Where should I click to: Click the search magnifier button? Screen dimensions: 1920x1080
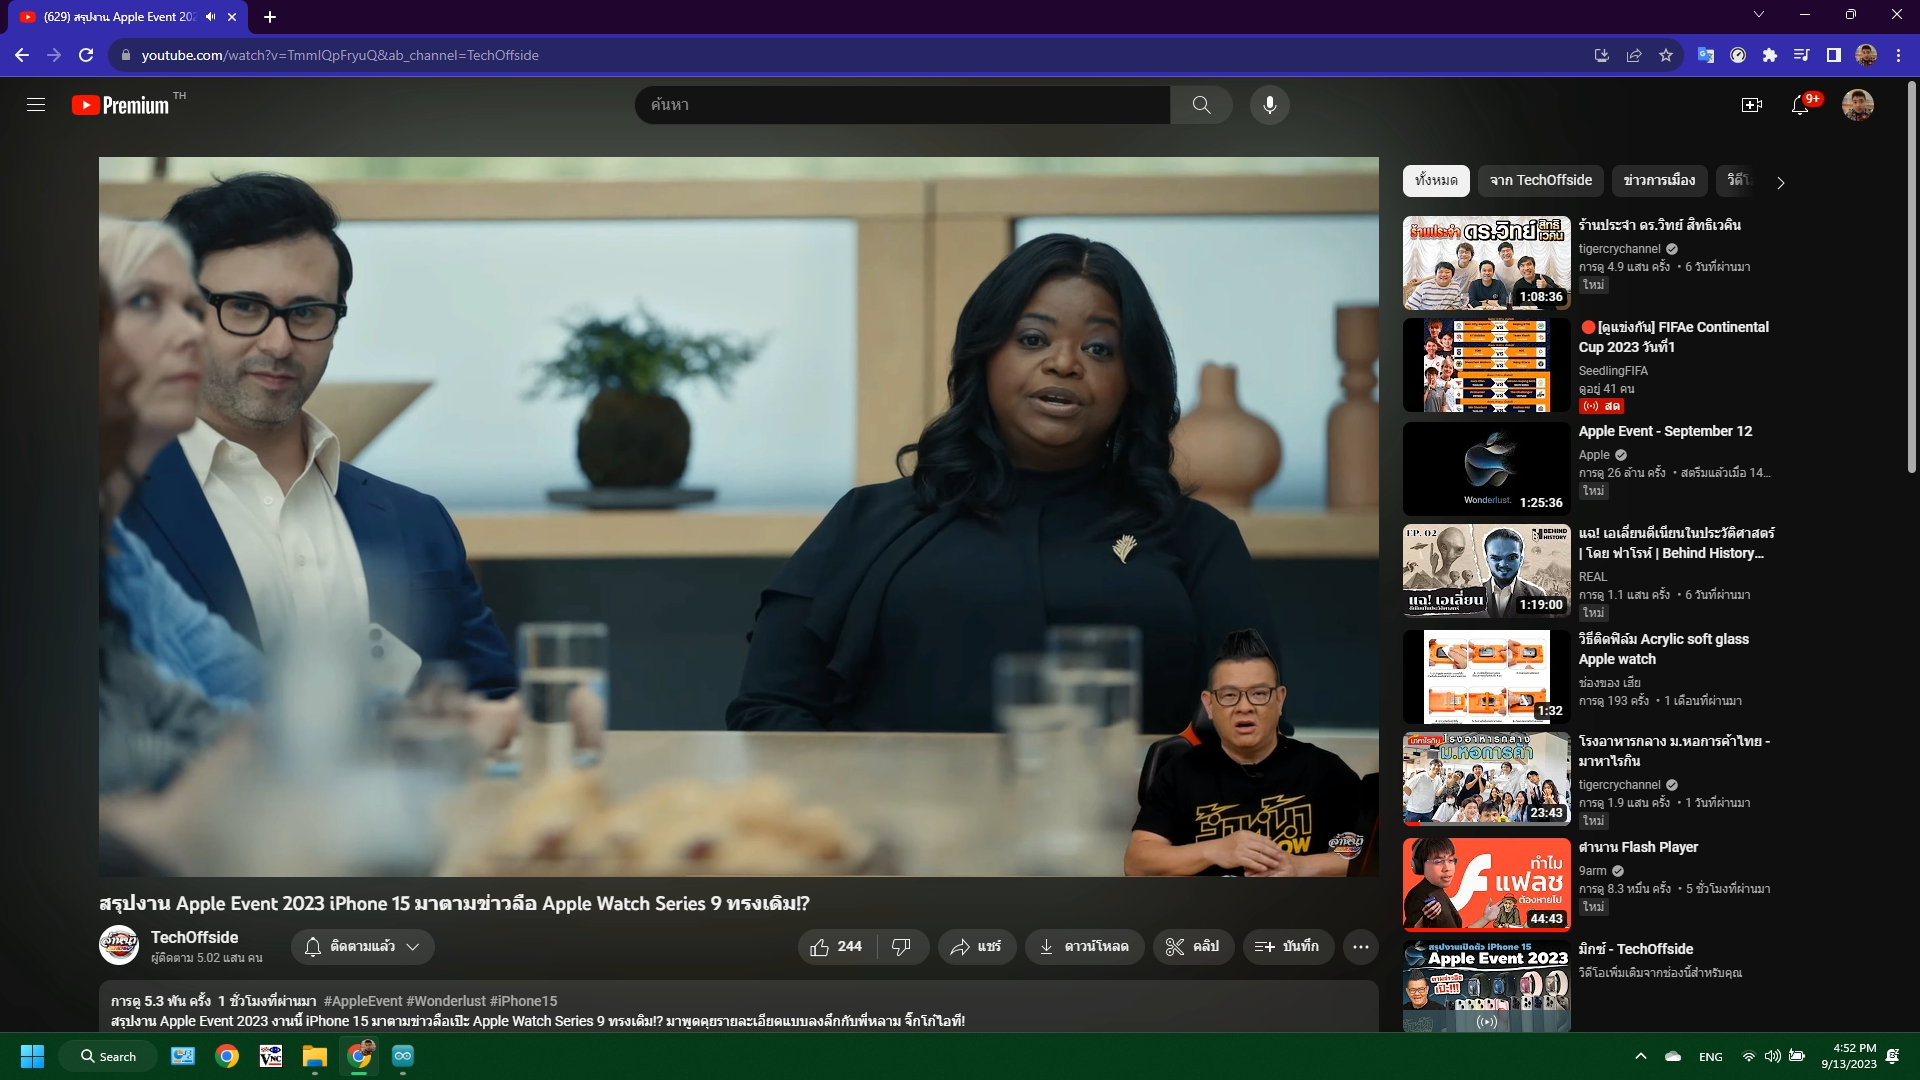coord(1201,105)
